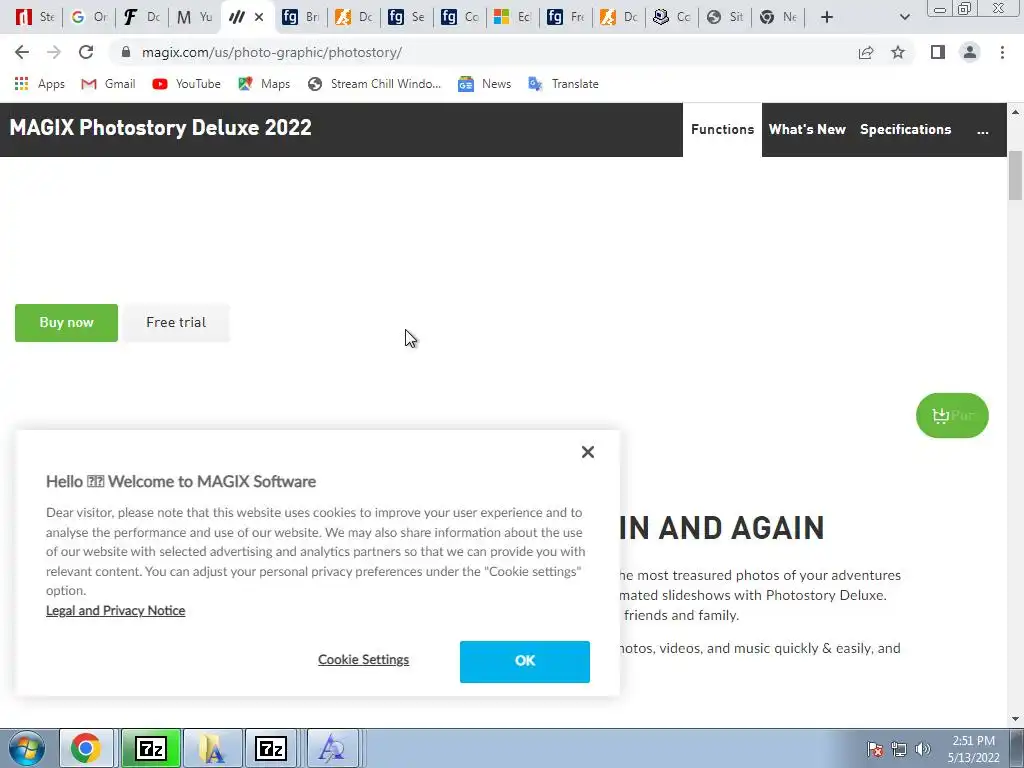Click the scrollbar down arrow

click(1015, 719)
